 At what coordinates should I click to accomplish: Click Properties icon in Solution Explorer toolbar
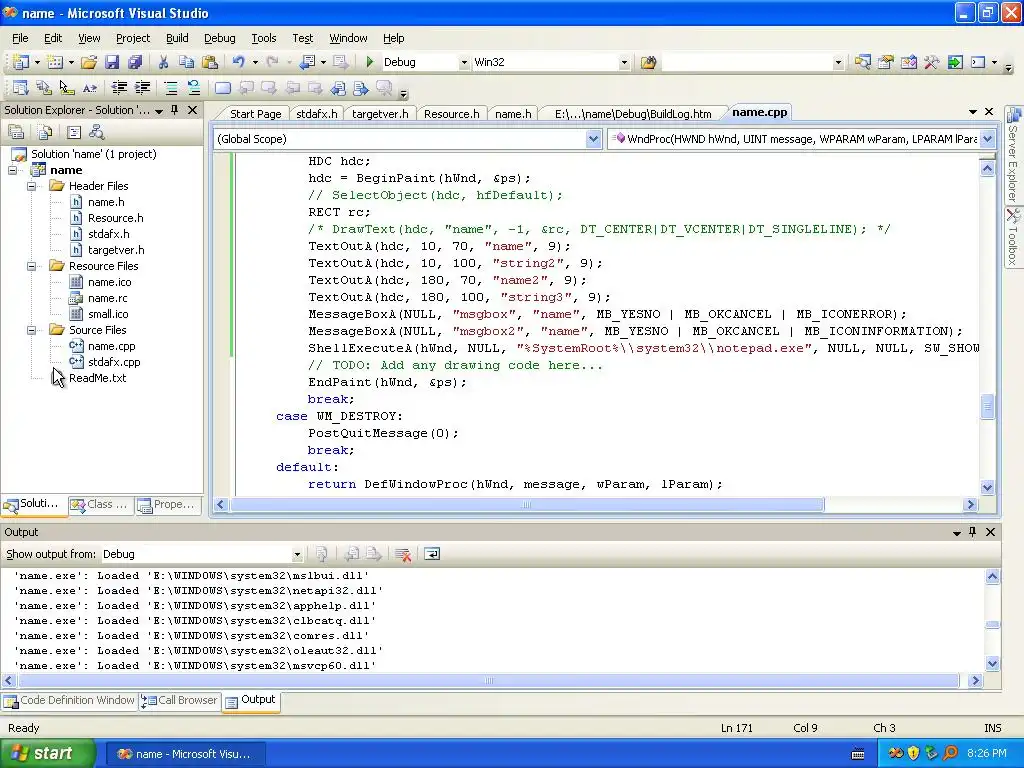pos(16,133)
